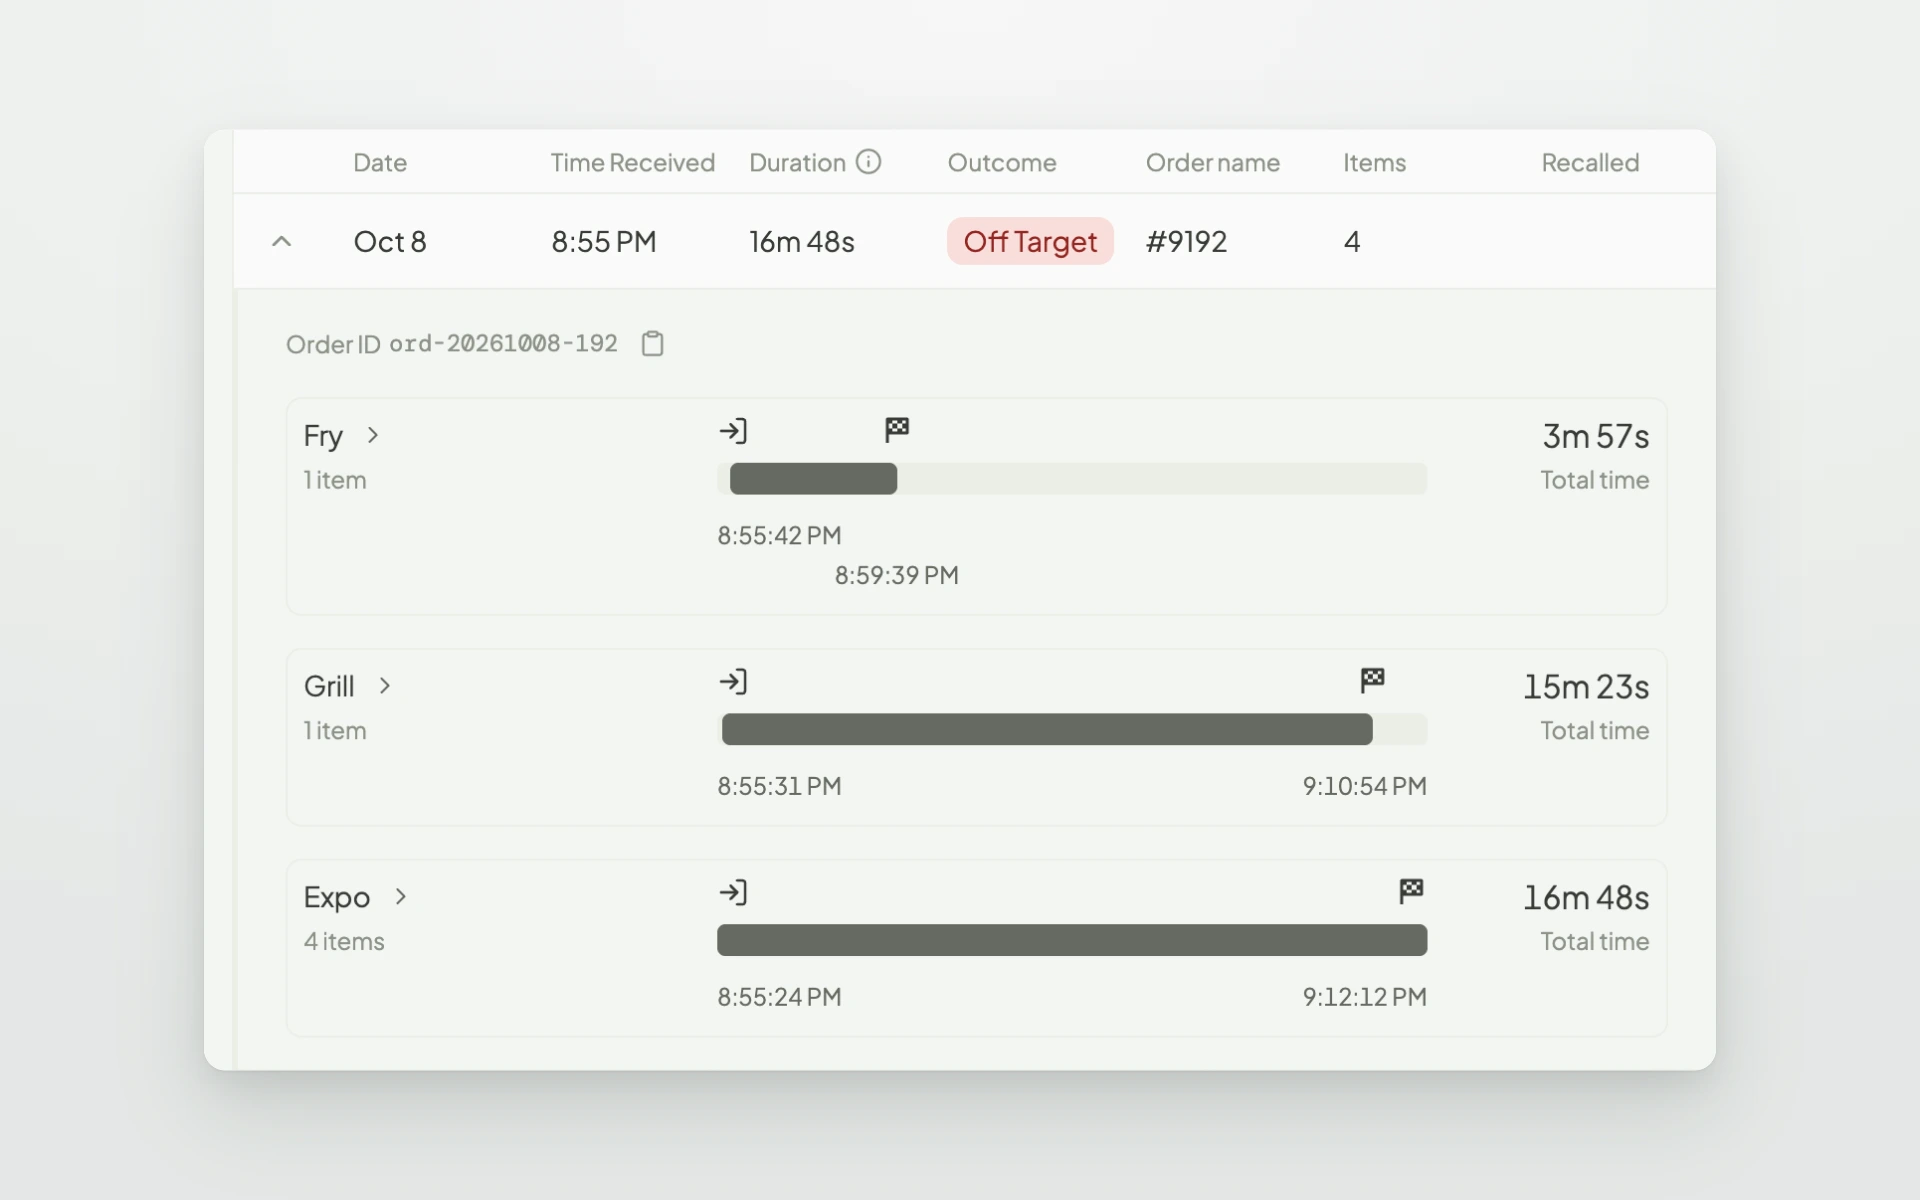The width and height of the screenshot is (1920, 1200).
Task: Click the Fry station start arrow icon
Action: point(733,431)
